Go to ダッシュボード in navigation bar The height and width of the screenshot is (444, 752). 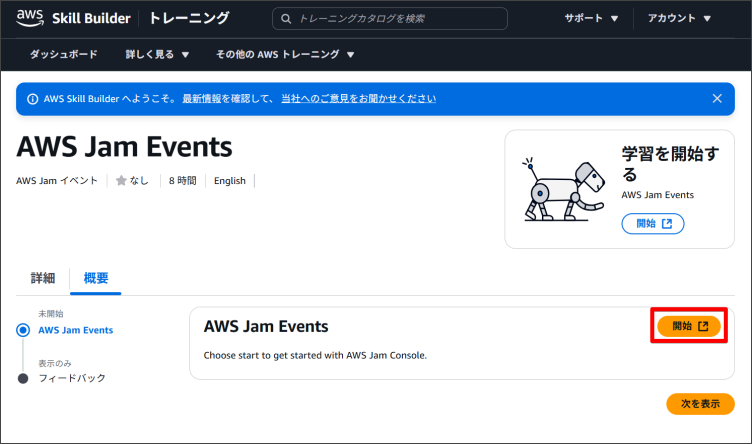pyautogui.click(x=64, y=54)
